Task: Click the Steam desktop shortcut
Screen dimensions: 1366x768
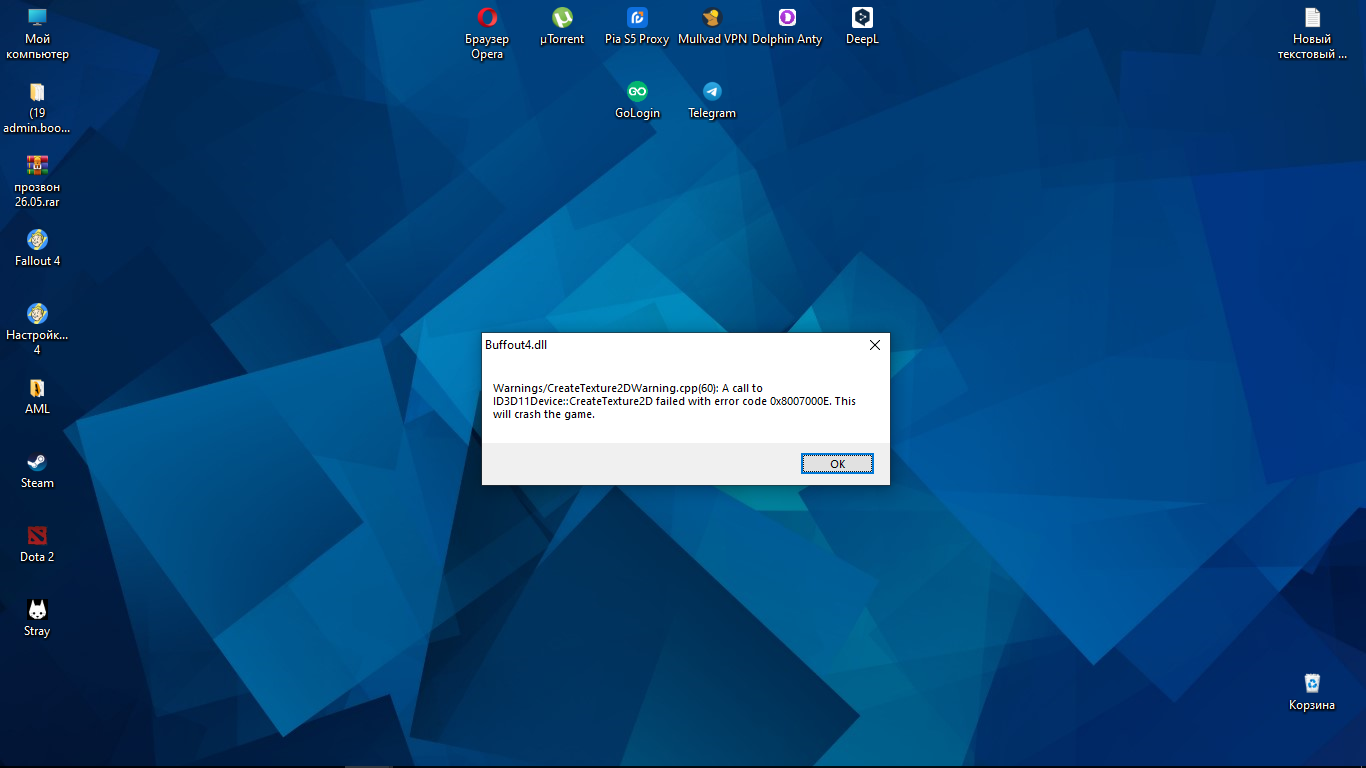Action: point(37,462)
